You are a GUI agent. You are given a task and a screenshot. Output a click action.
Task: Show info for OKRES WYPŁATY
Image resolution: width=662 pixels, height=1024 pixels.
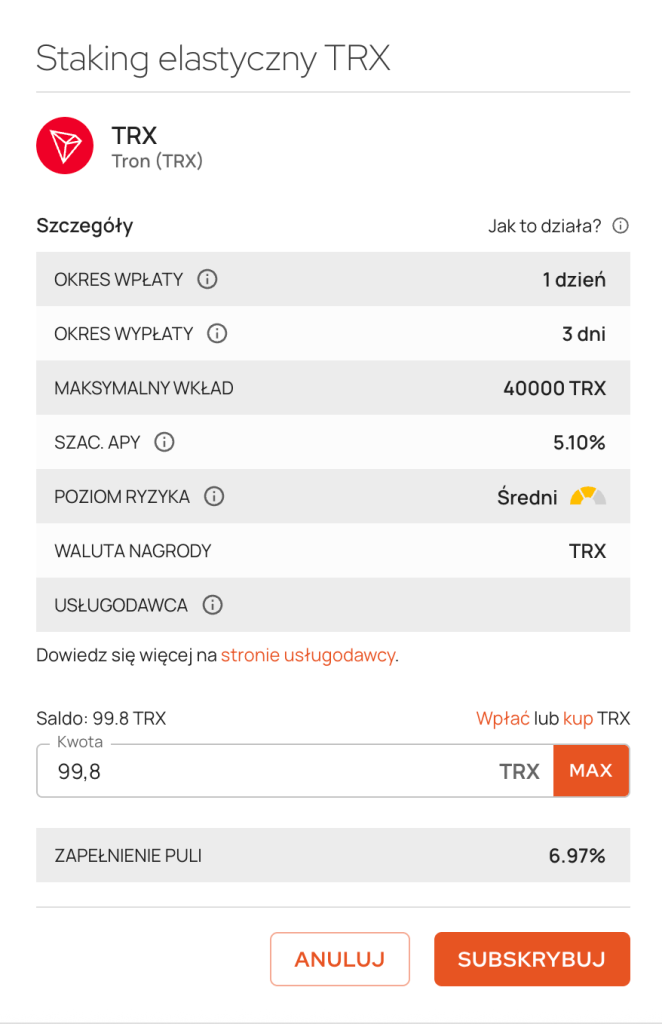pyautogui.click(x=217, y=334)
